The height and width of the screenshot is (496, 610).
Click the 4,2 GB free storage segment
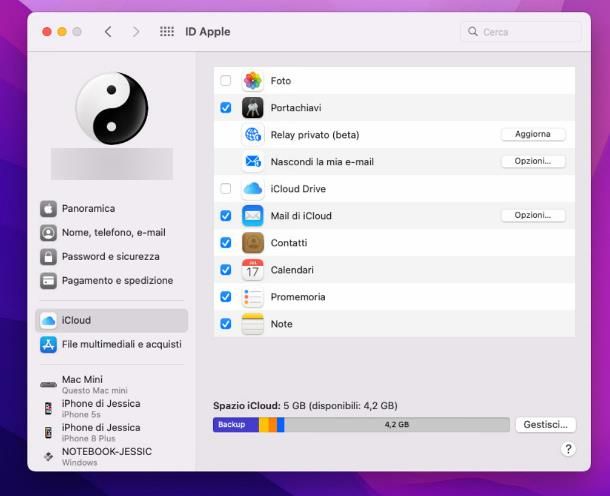pos(397,425)
